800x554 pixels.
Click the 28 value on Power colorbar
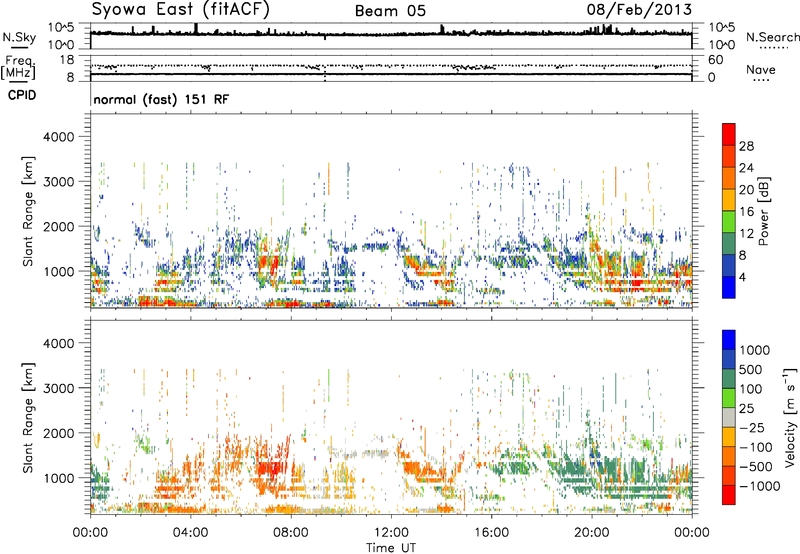coord(746,146)
